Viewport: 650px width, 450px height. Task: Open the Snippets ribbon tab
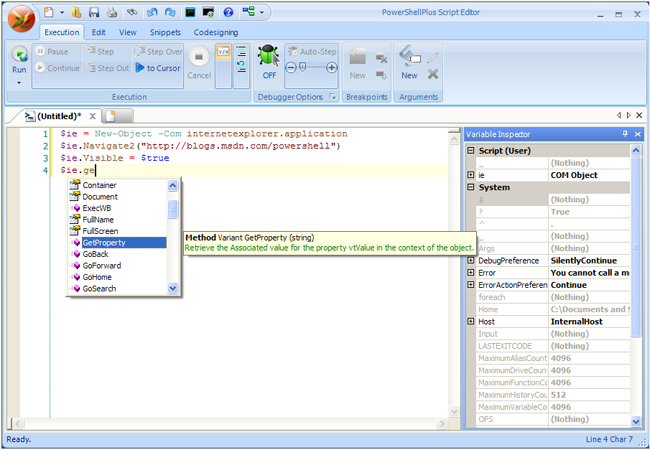pyautogui.click(x=165, y=32)
